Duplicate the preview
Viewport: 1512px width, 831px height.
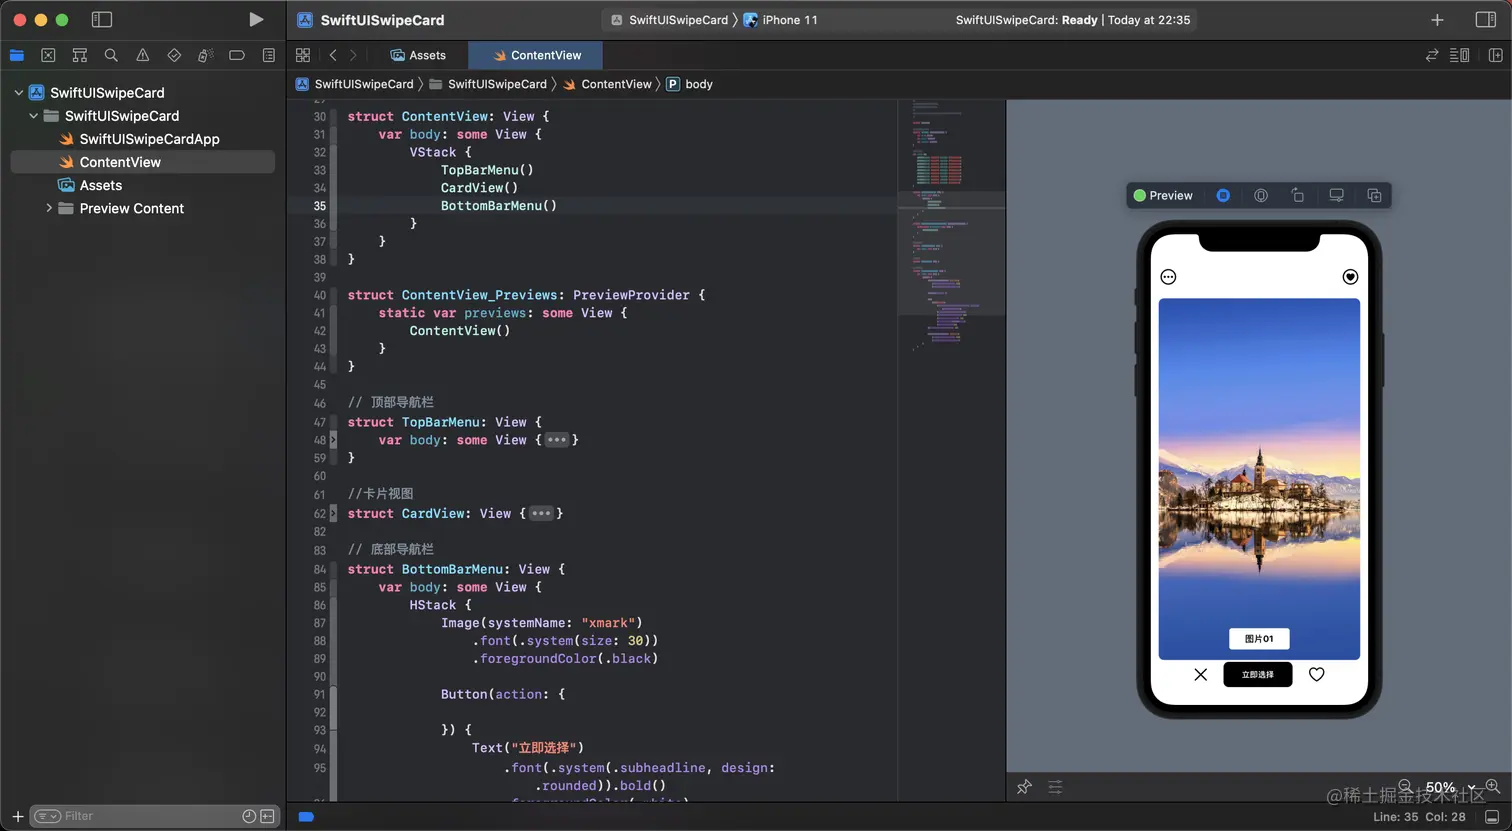[x=1374, y=196]
